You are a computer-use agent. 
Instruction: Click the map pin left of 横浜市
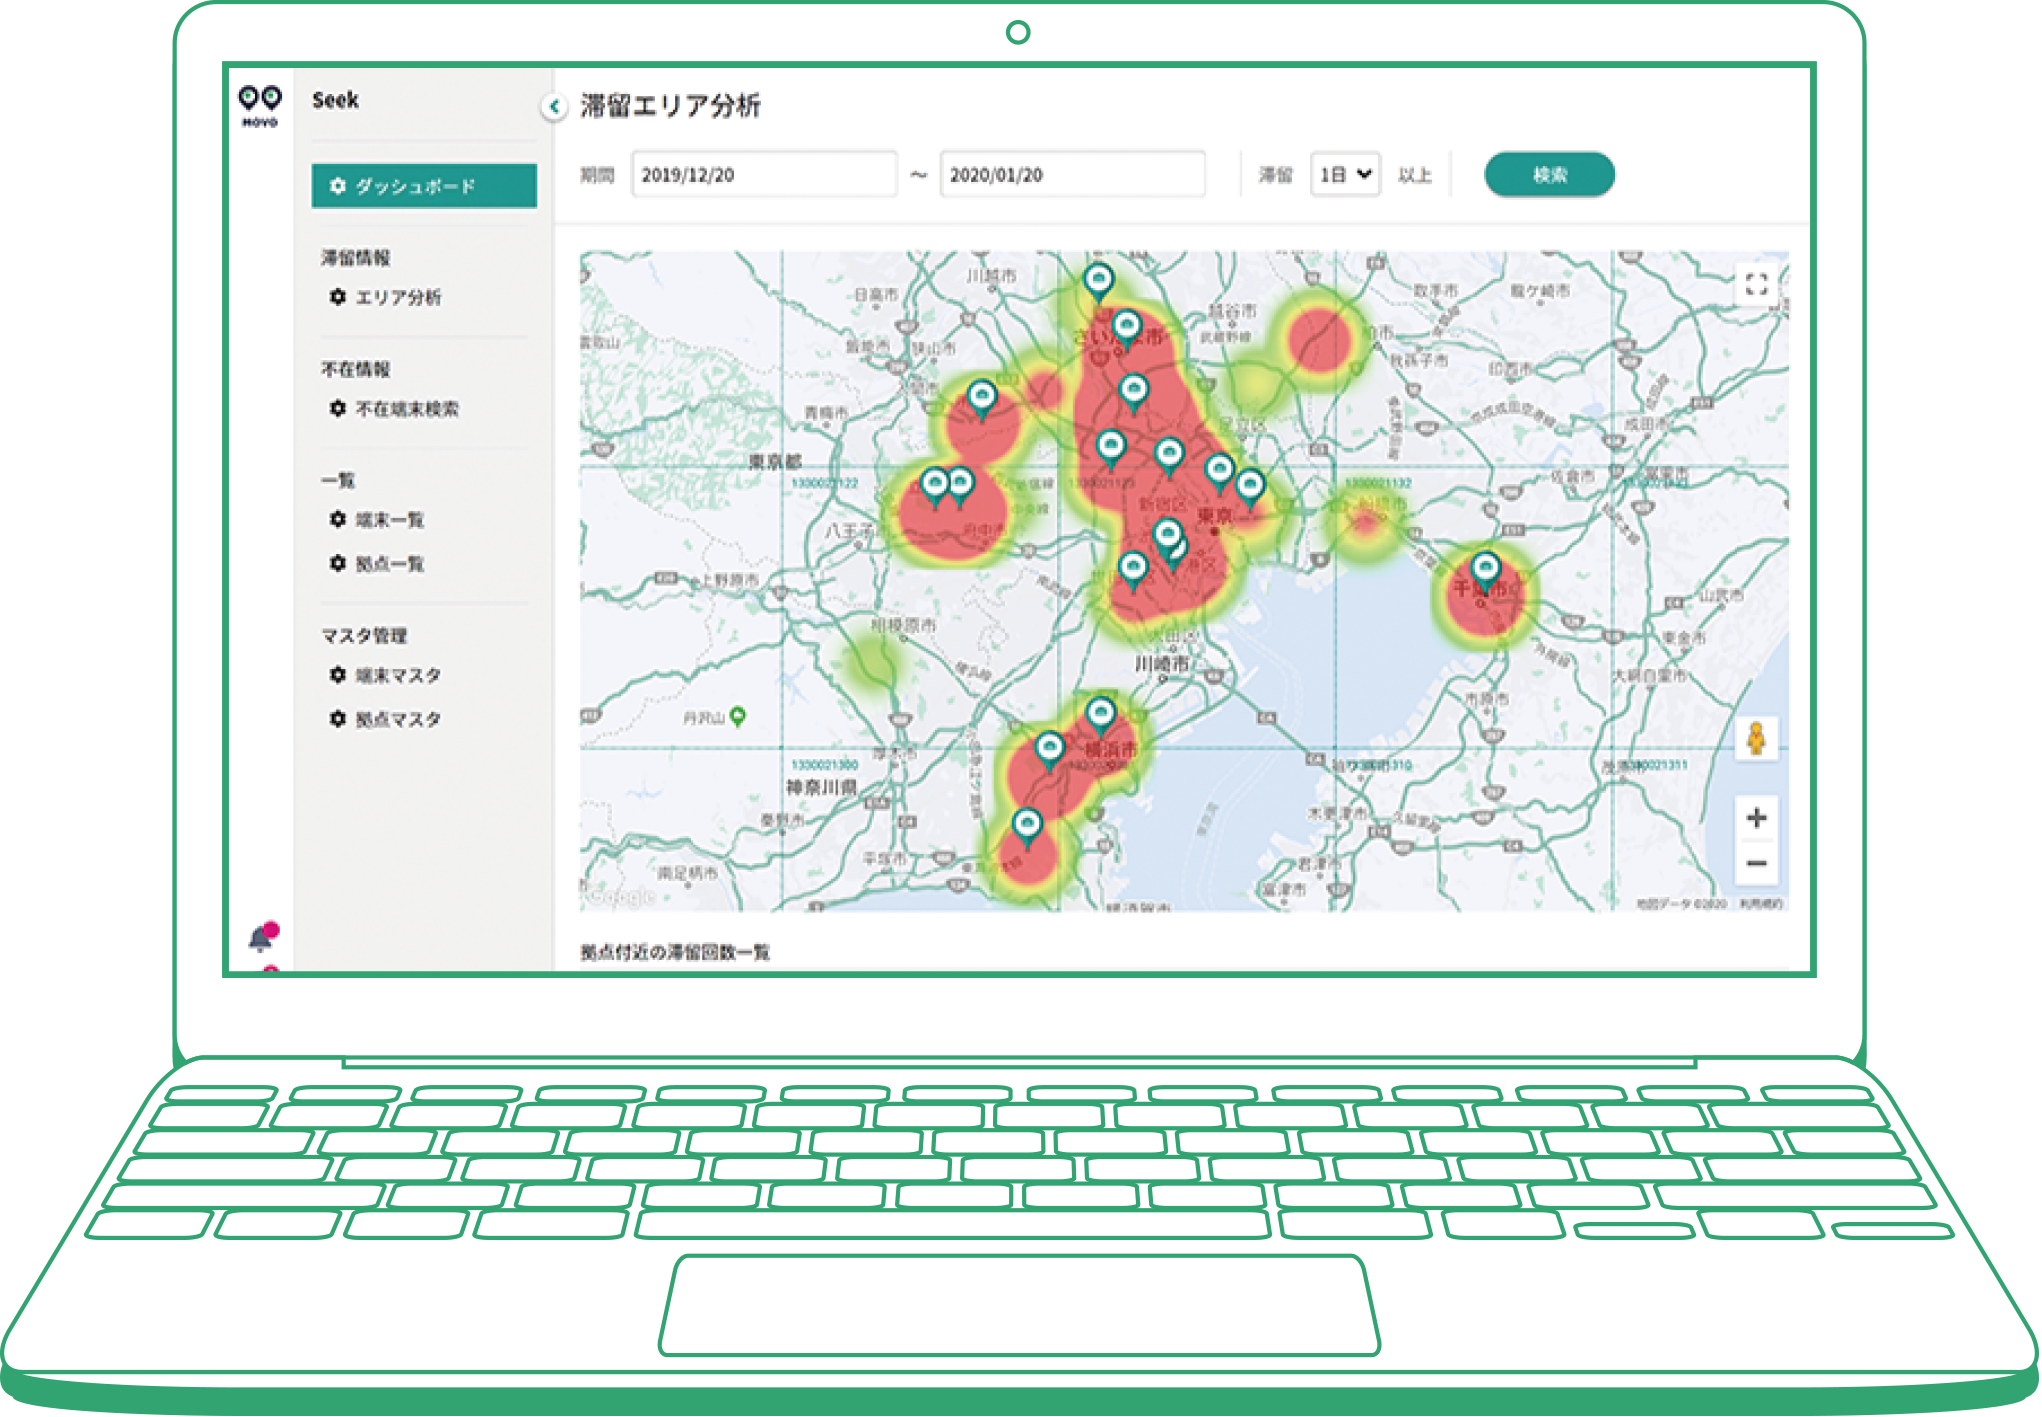[1049, 750]
